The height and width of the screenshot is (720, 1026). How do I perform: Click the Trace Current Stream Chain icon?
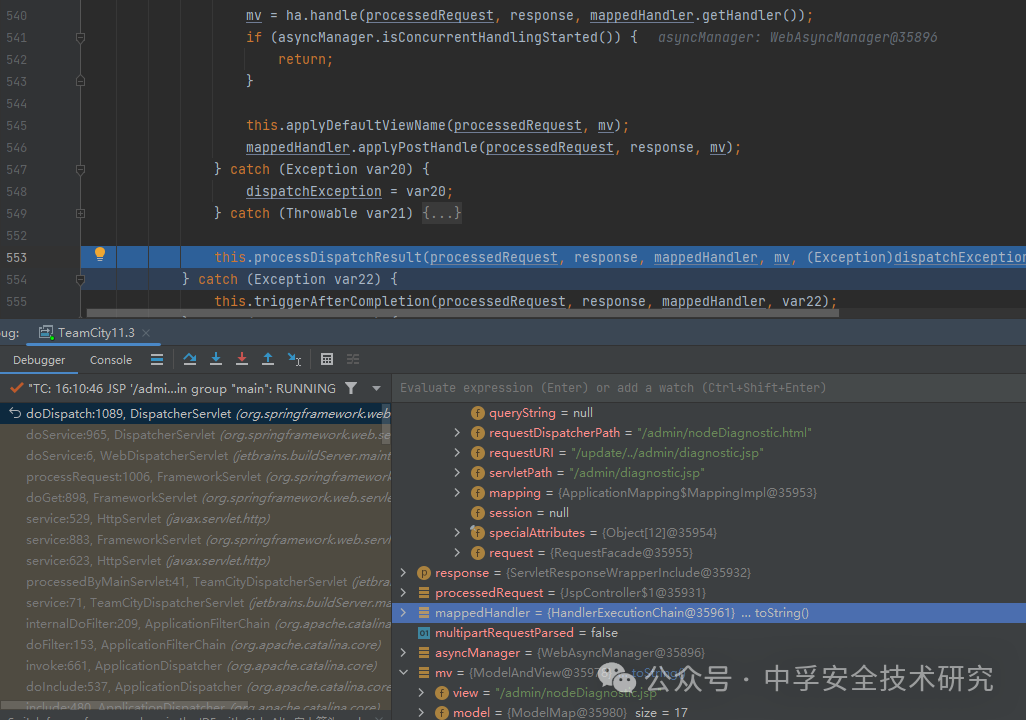(x=353, y=359)
